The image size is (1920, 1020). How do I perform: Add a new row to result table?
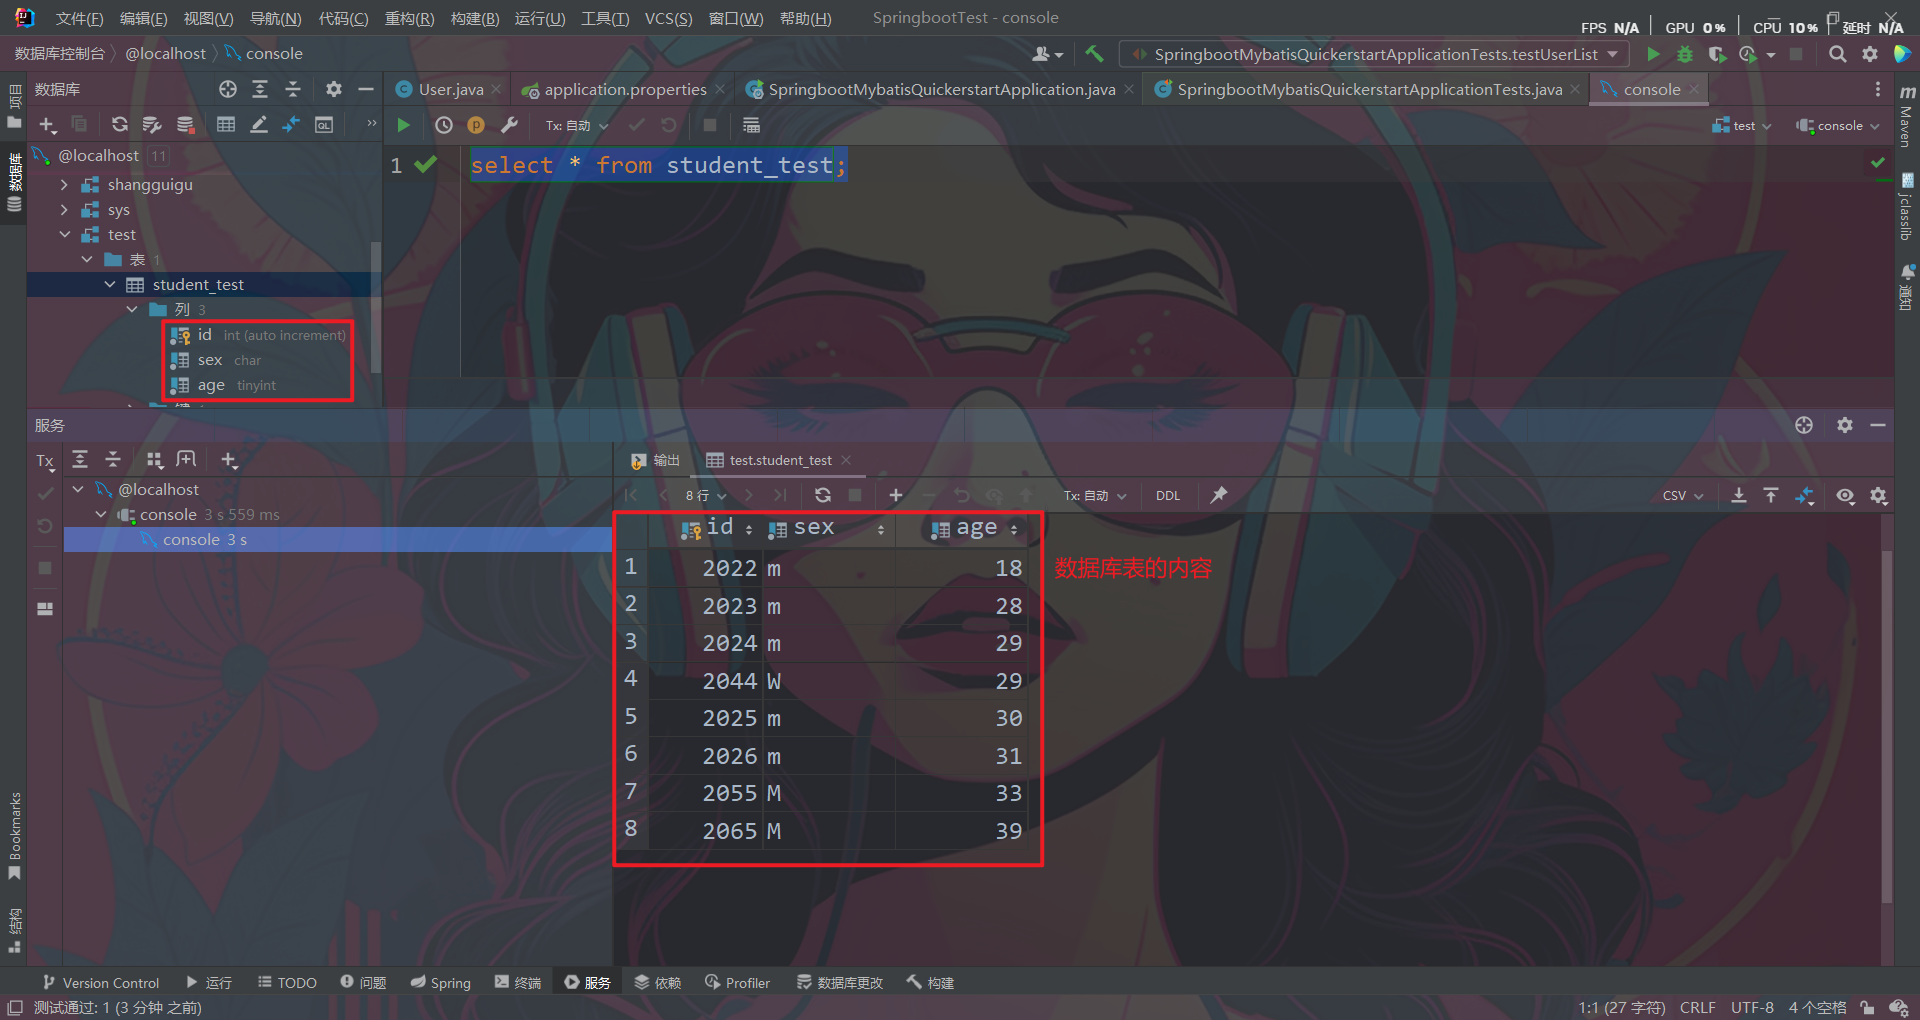(896, 495)
